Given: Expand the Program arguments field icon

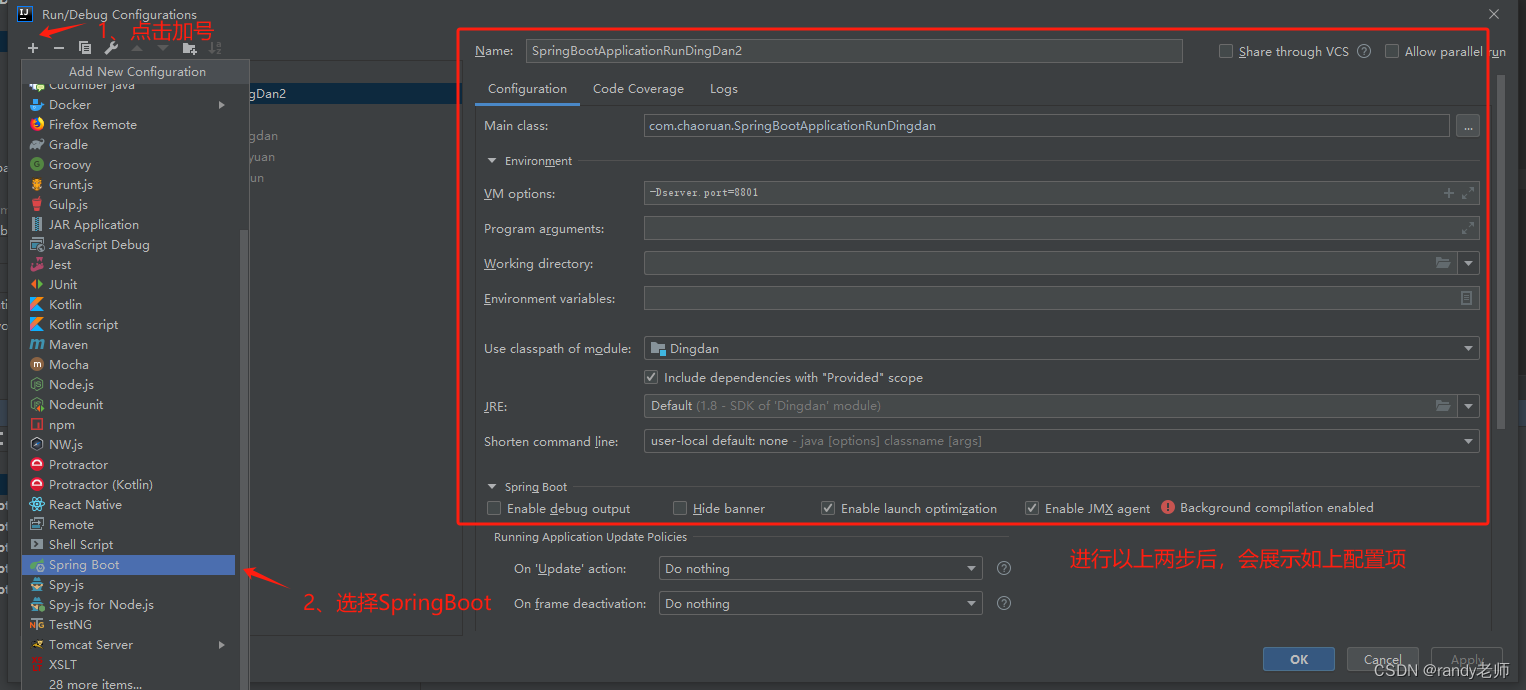Looking at the screenshot, I should click(x=1468, y=228).
